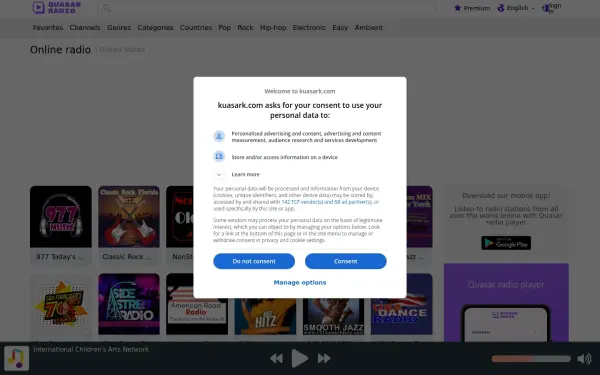Open the English language dropdown
This screenshot has width=600, height=375.
(515, 8)
